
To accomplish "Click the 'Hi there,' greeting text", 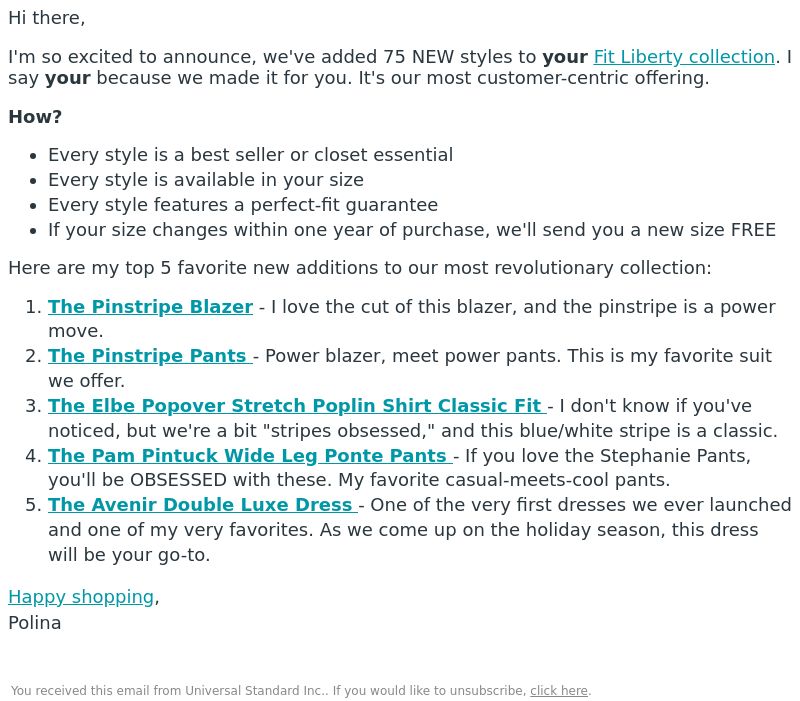I will point(46,18).
